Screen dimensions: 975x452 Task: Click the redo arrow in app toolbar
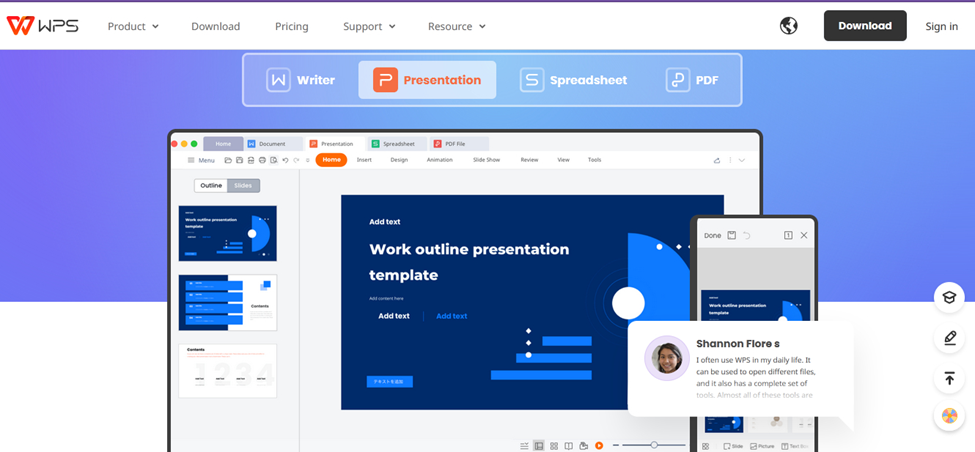(x=296, y=160)
